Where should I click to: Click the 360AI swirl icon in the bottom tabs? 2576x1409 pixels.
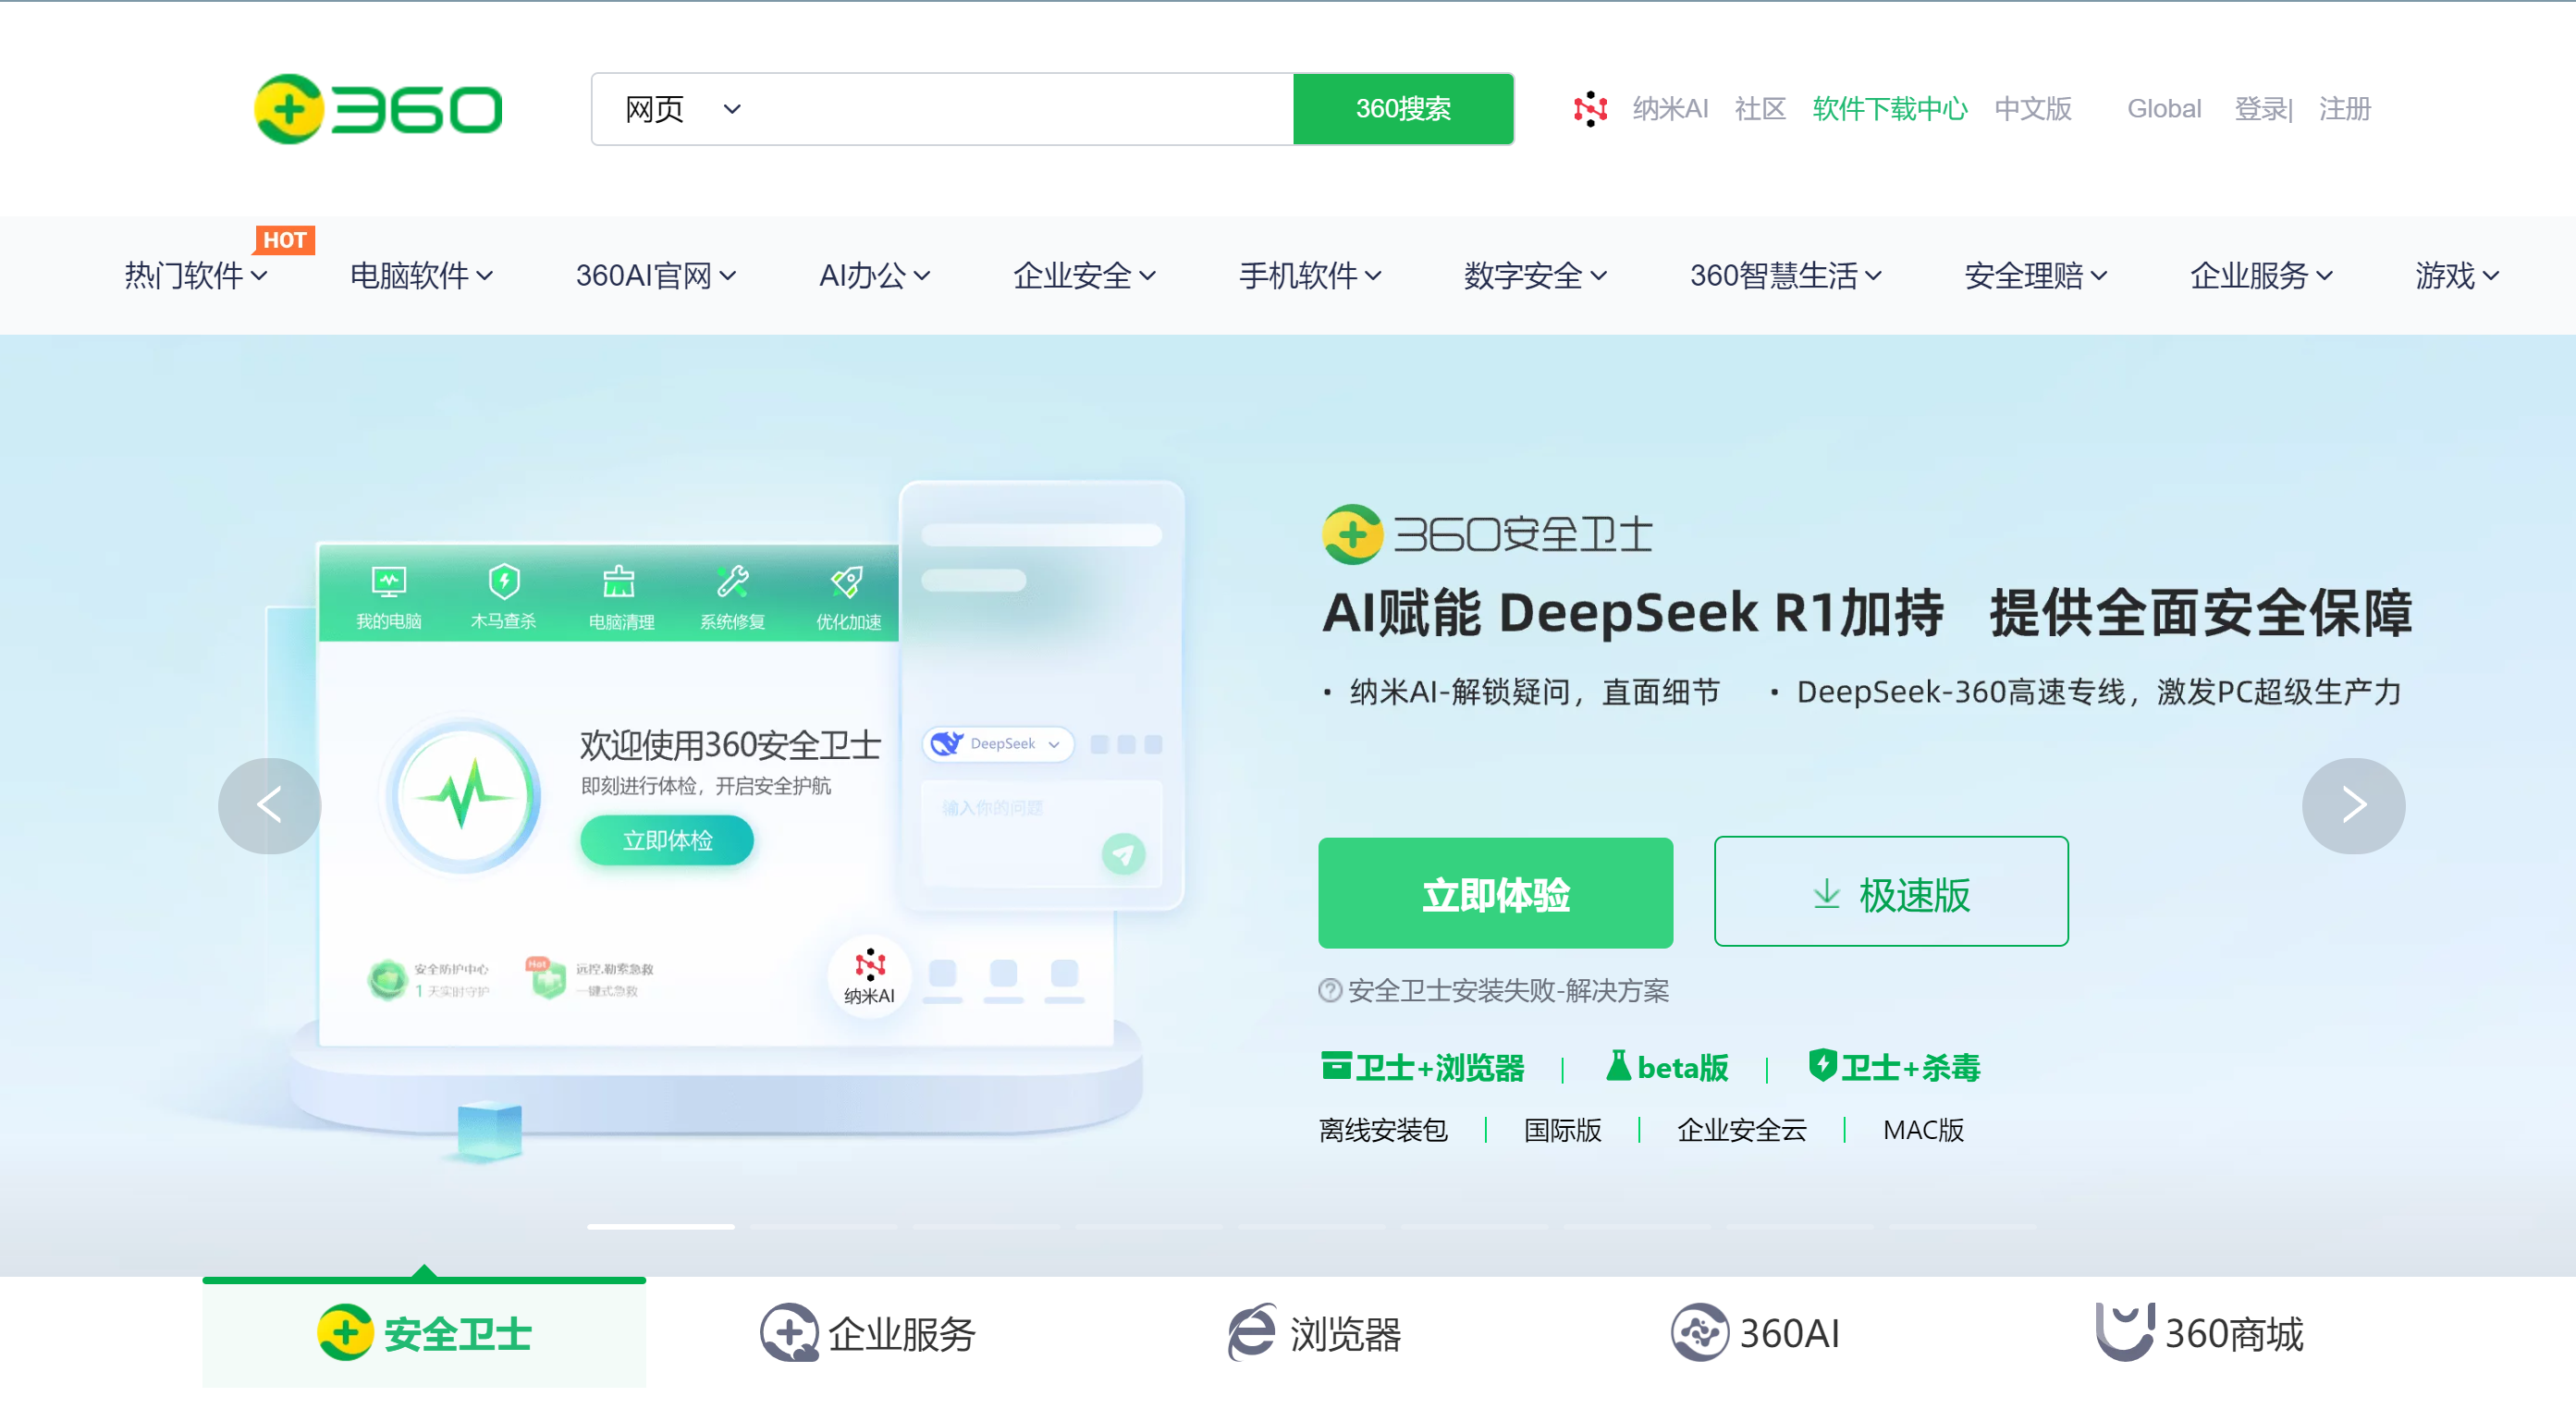click(x=1699, y=1332)
